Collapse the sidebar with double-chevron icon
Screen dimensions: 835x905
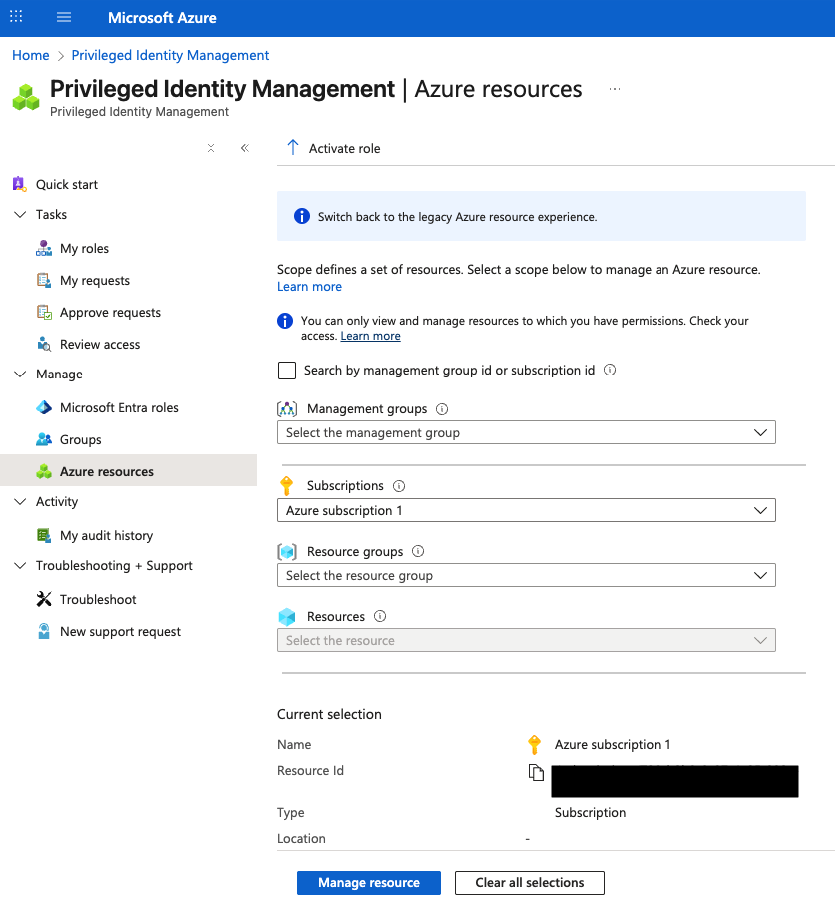(x=244, y=148)
